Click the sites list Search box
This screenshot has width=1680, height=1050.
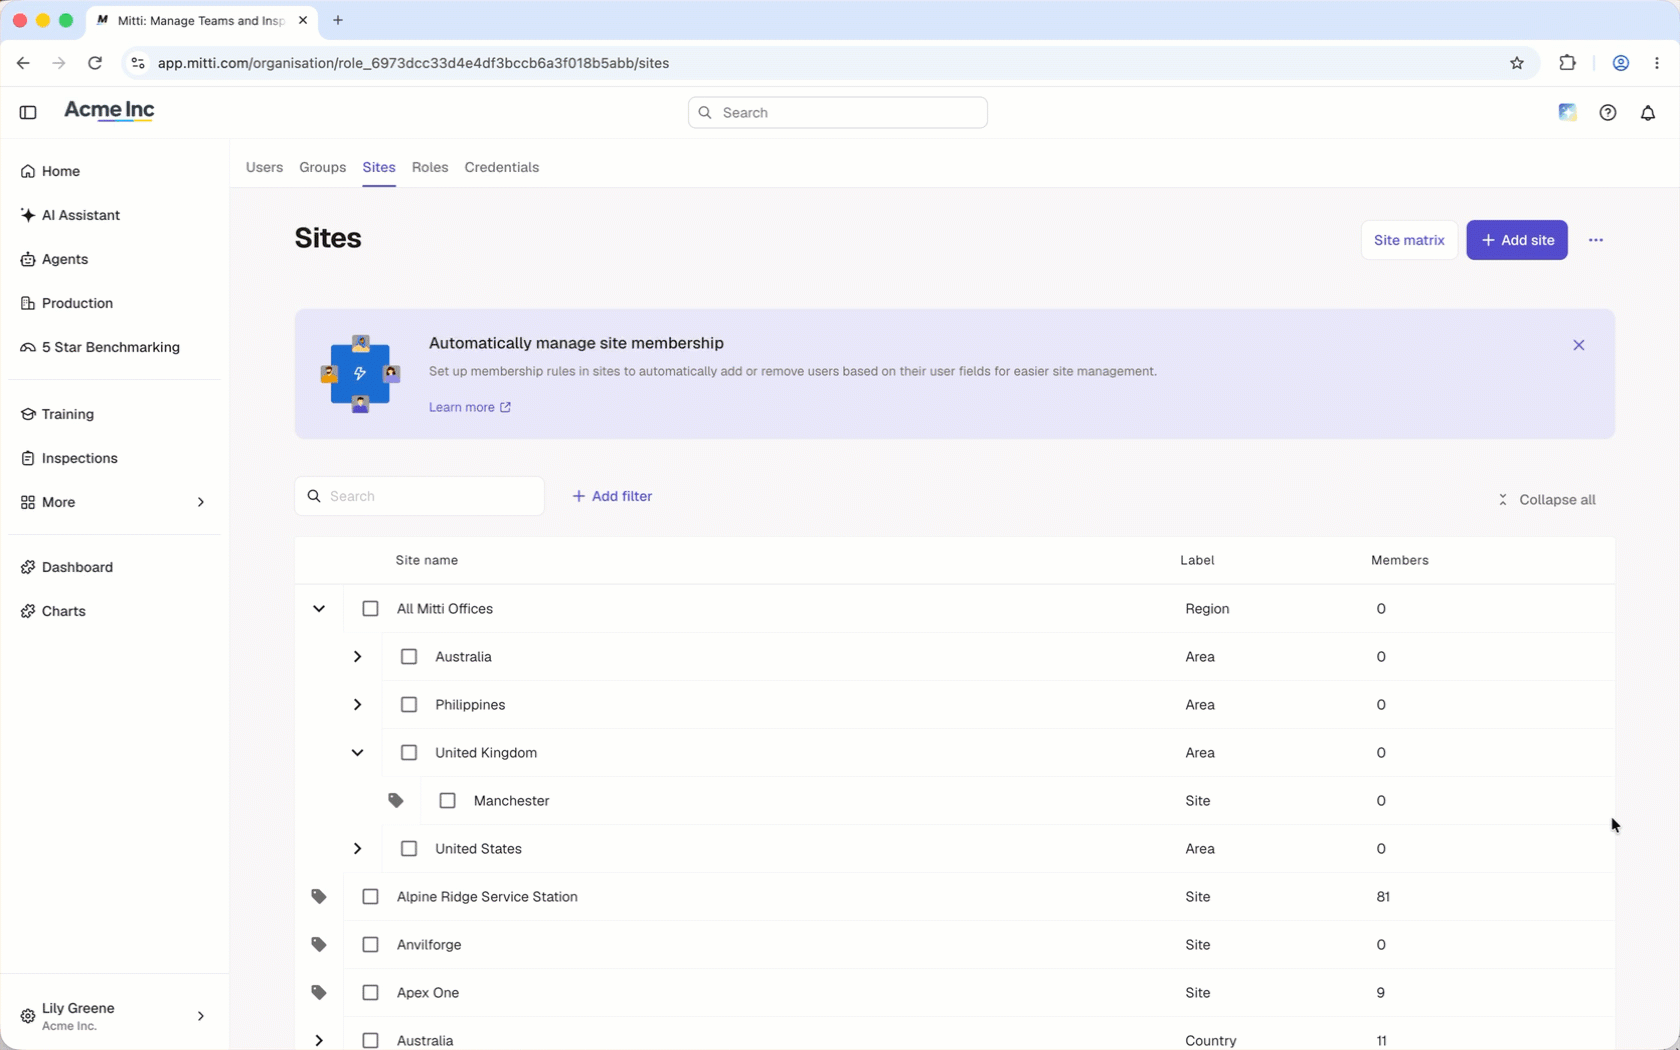tap(419, 496)
